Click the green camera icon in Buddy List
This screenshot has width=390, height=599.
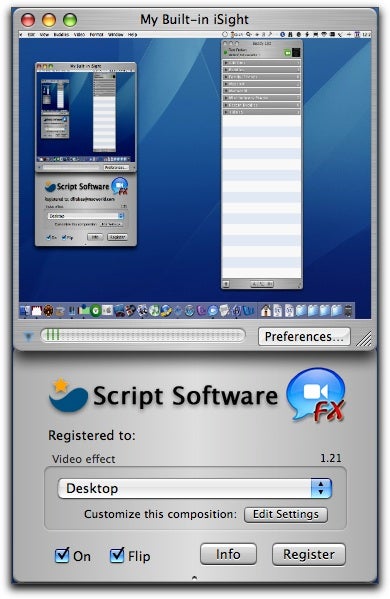(x=288, y=53)
